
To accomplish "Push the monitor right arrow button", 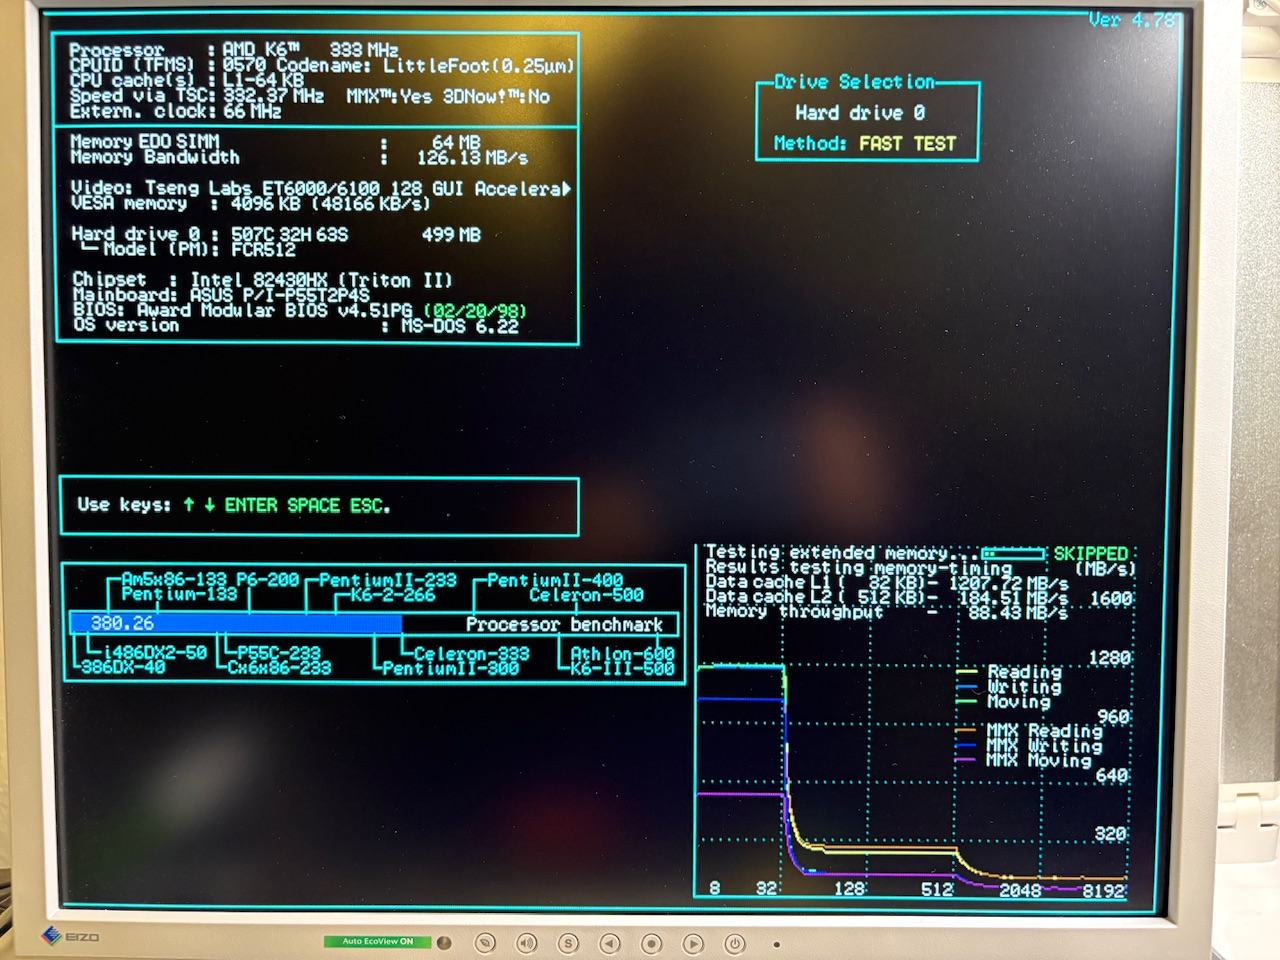I will click(x=693, y=942).
